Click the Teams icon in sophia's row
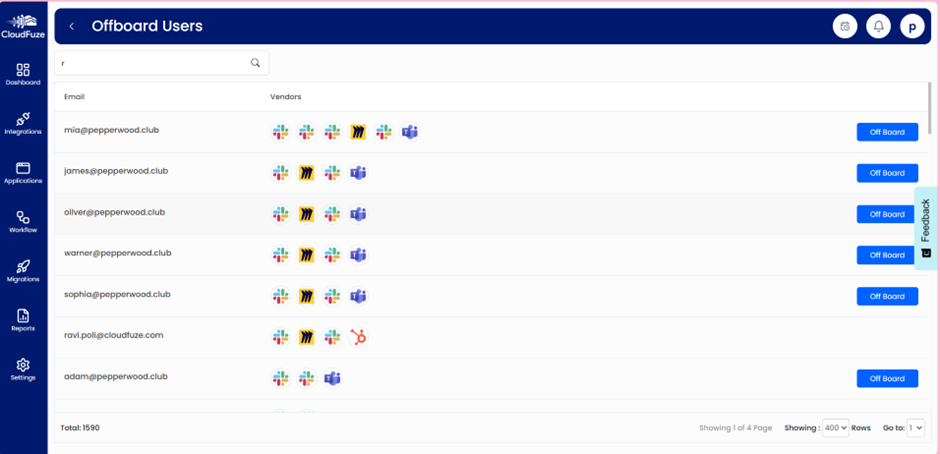Image resolution: width=940 pixels, height=454 pixels. [x=358, y=296]
